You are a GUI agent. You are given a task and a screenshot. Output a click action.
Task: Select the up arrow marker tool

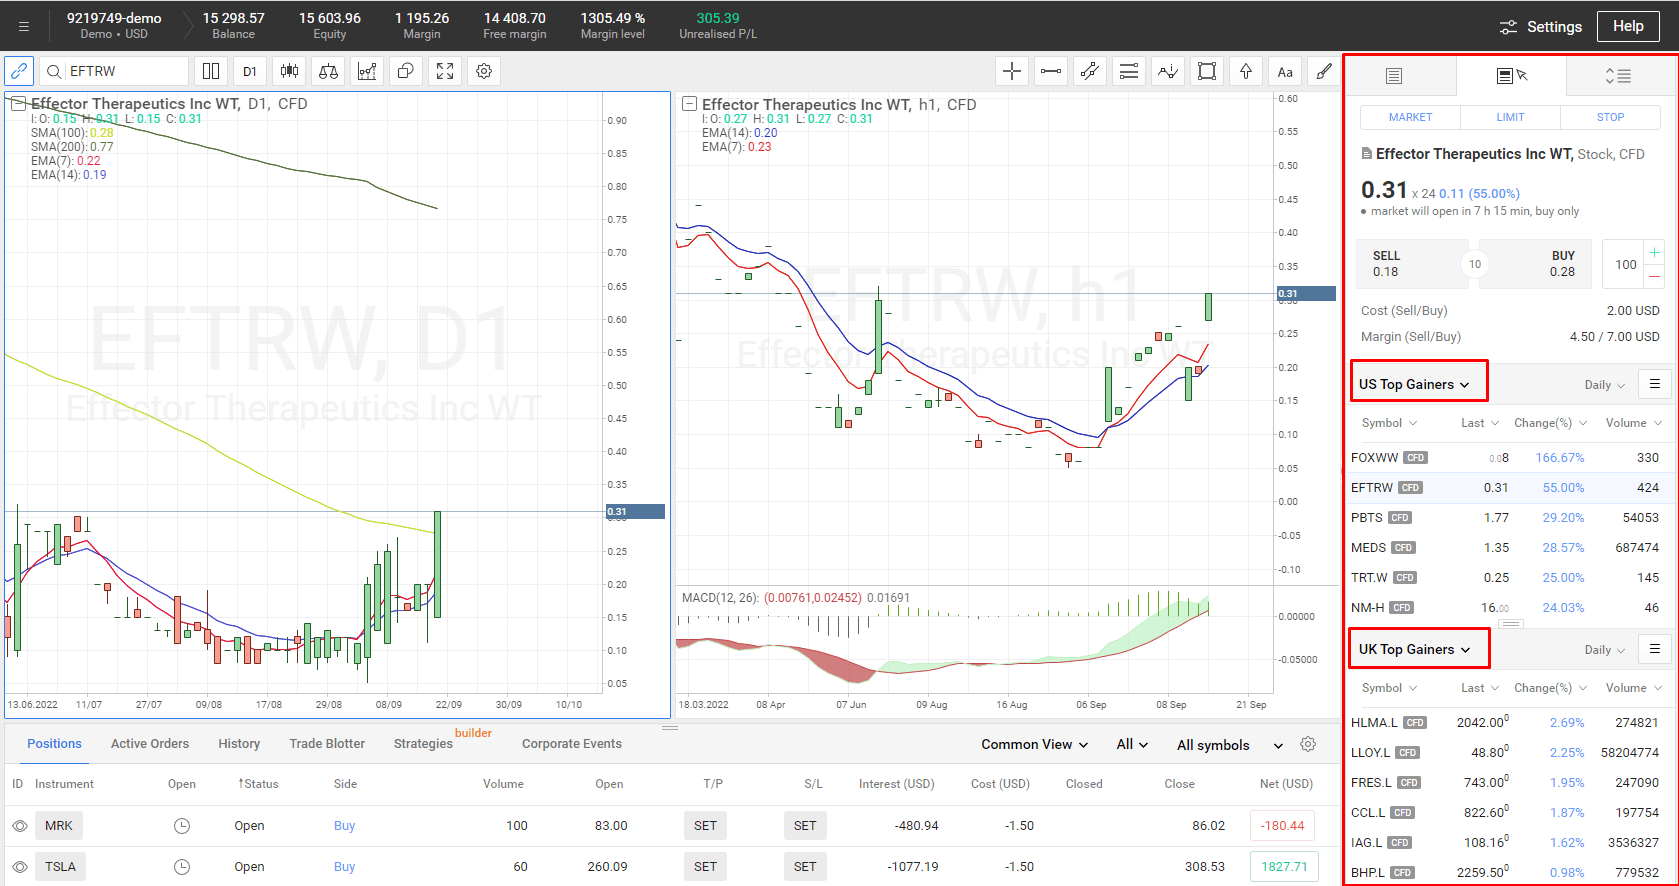[1246, 71]
